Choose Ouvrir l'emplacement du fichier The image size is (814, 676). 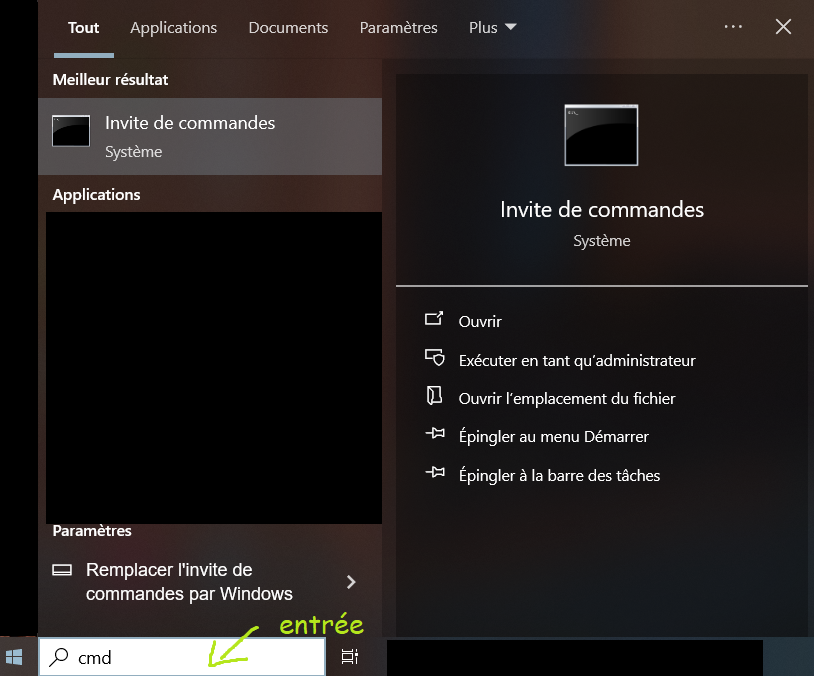(567, 398)
